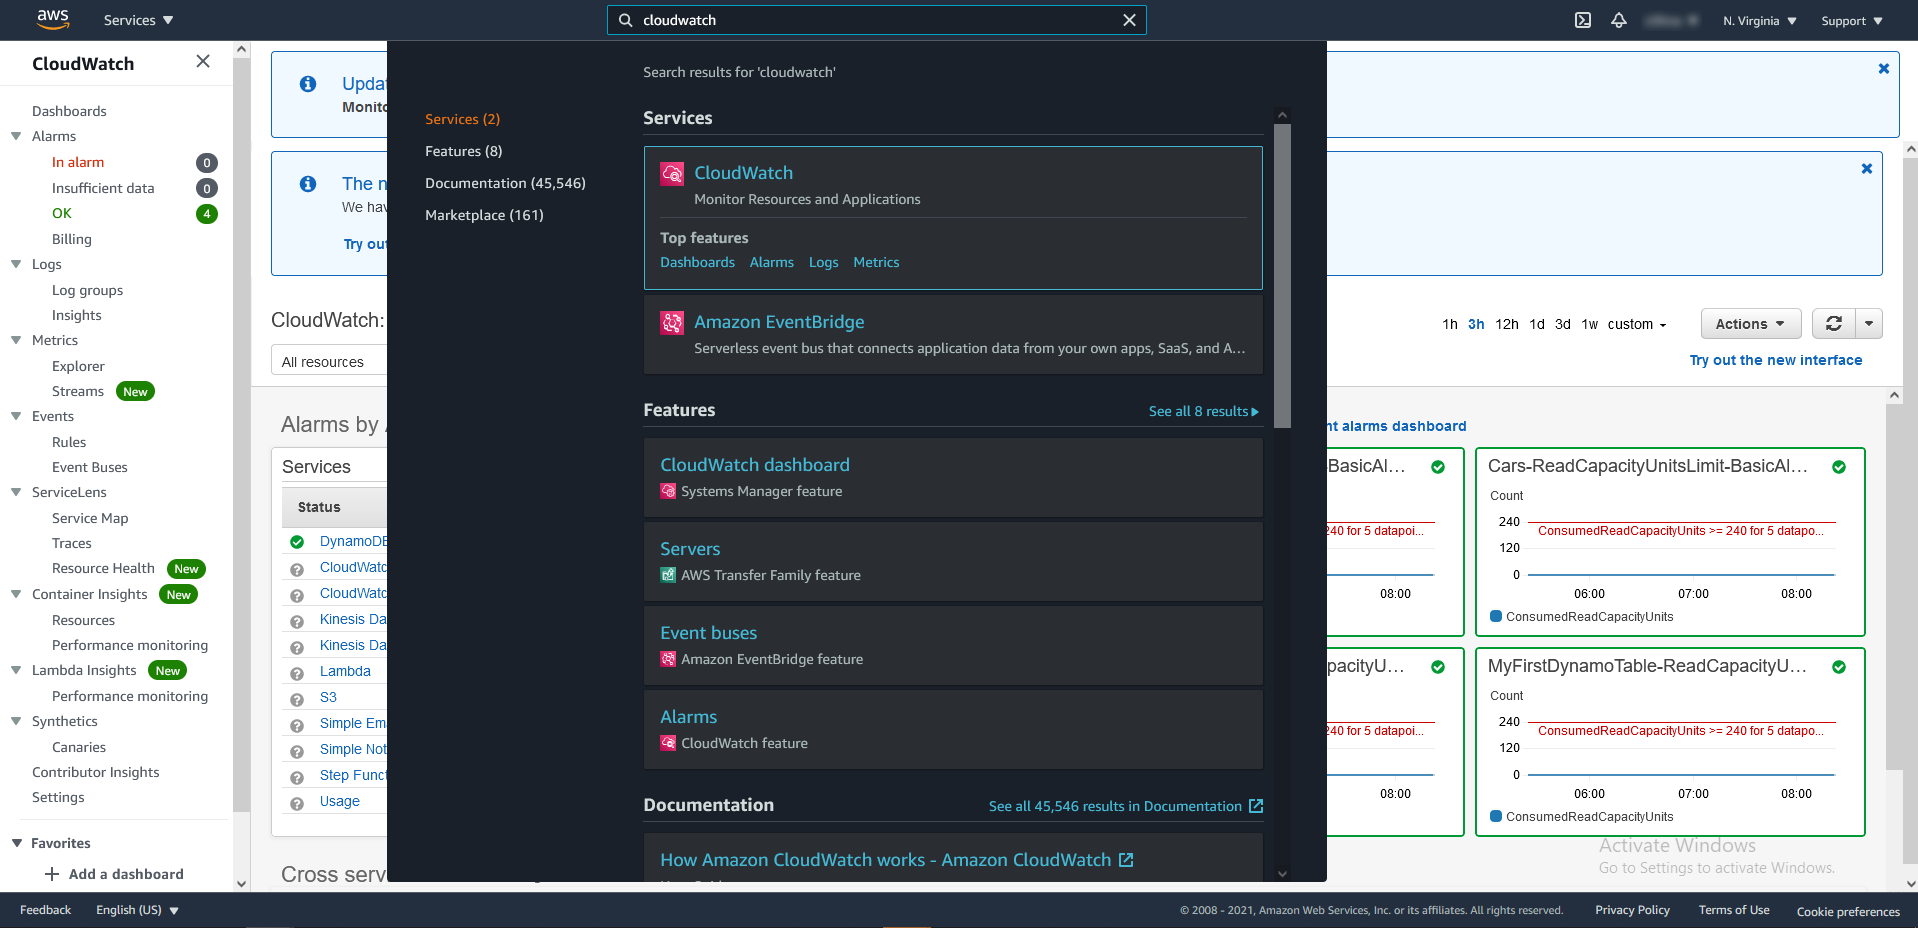This screenshot has width=1918, height=928.
Task: Open the Services dropdown menu
Action: point(138,20)
